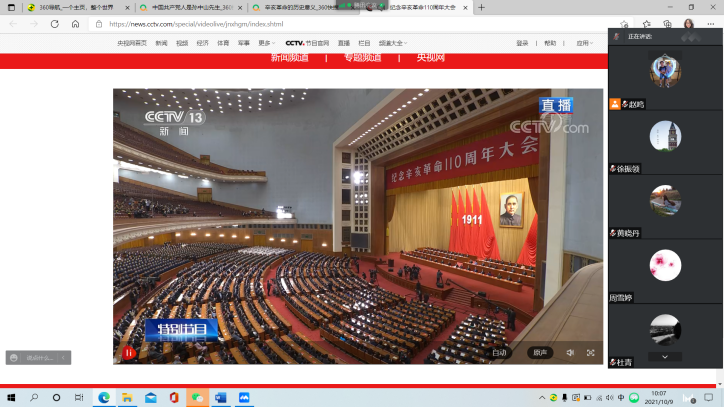Select 赵鸣's participant video thumbnail
Viewport: 724px width, 407px height.
click(x=665, y=70)
